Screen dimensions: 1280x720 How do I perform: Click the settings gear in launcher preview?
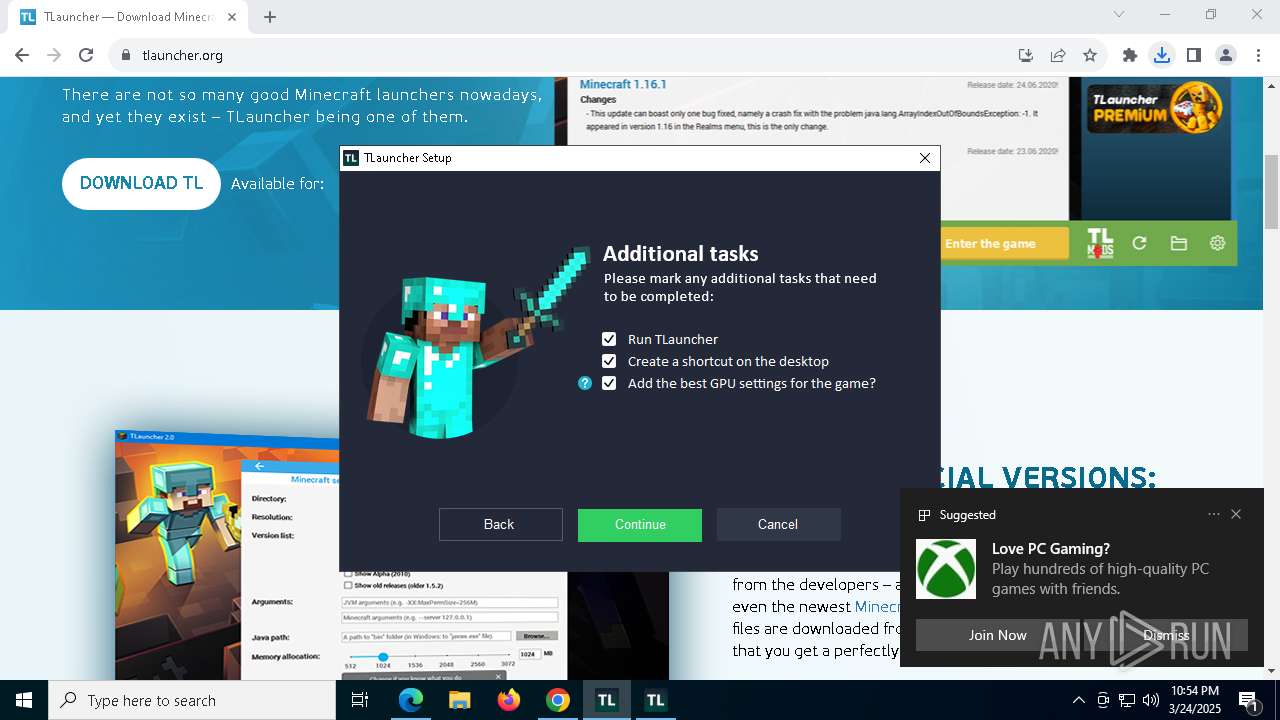pos(1217,243)
